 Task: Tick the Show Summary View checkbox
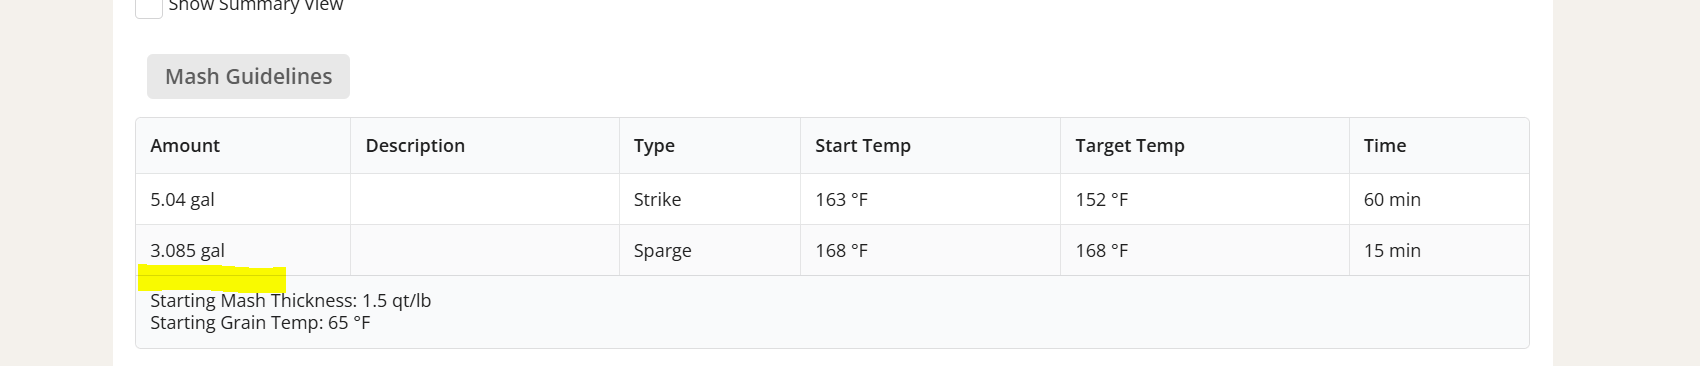(149, 7)
